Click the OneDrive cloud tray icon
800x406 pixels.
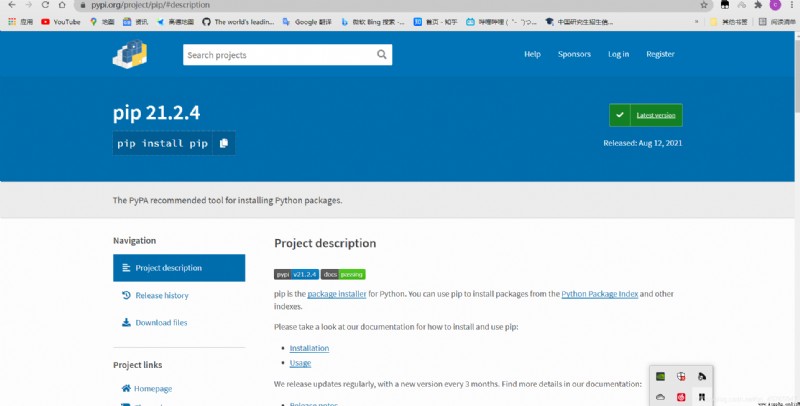660,397
